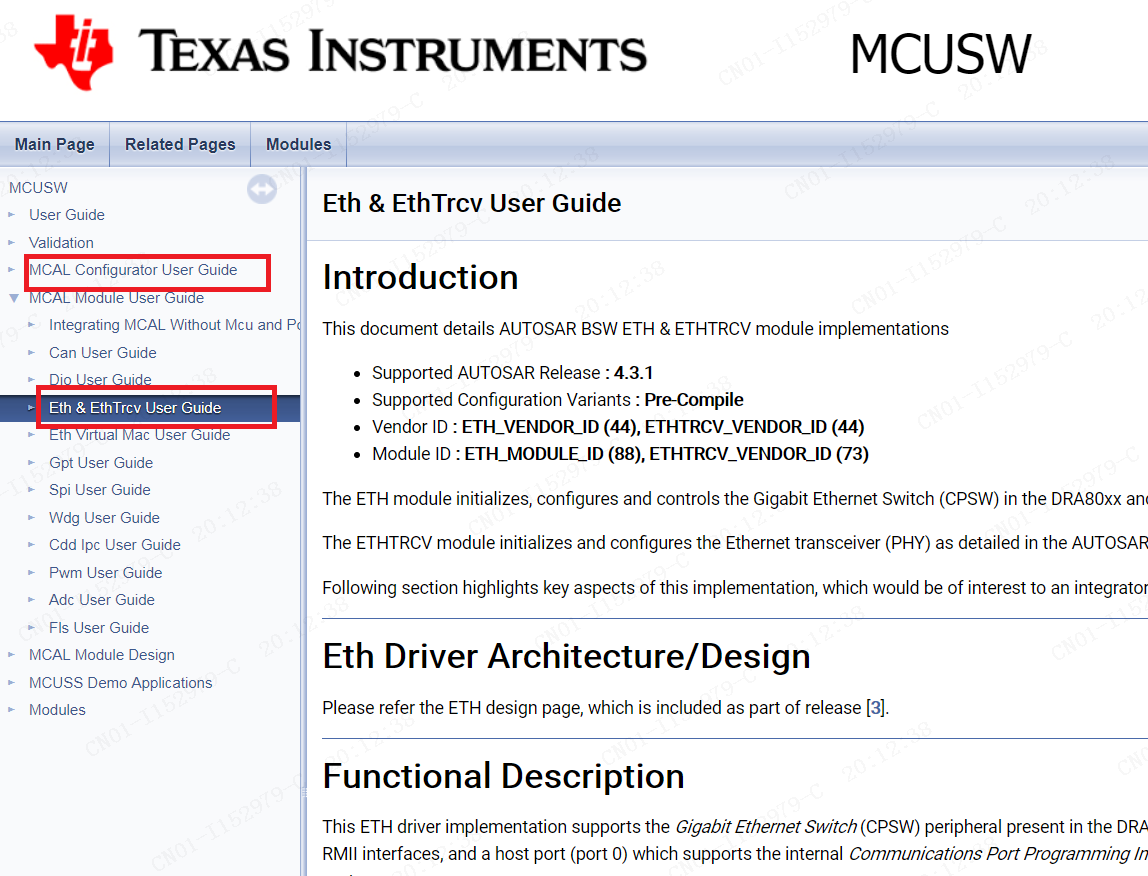Viewport: 1148px width, 876px height.
Task: Click the MCUSW root item in the sidebar
Action: point(38,187)
